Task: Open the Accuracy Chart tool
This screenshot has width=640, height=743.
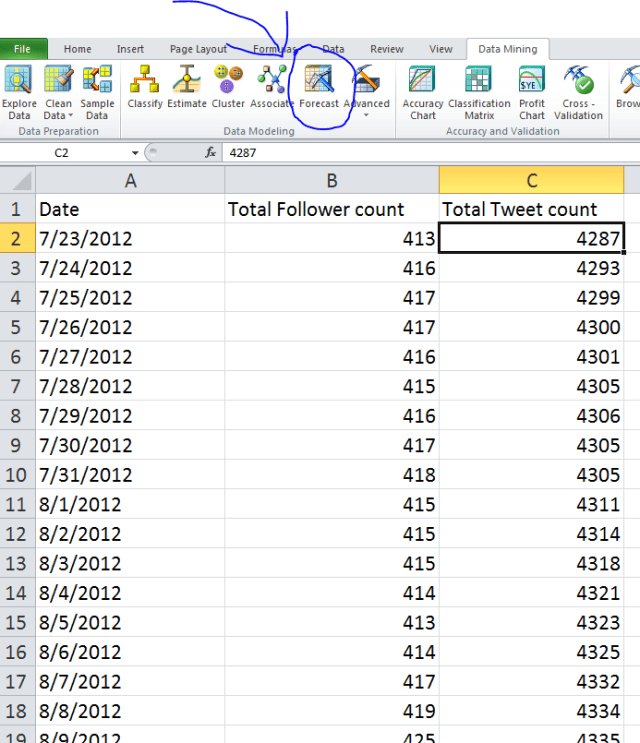Action: coord(423,92)
